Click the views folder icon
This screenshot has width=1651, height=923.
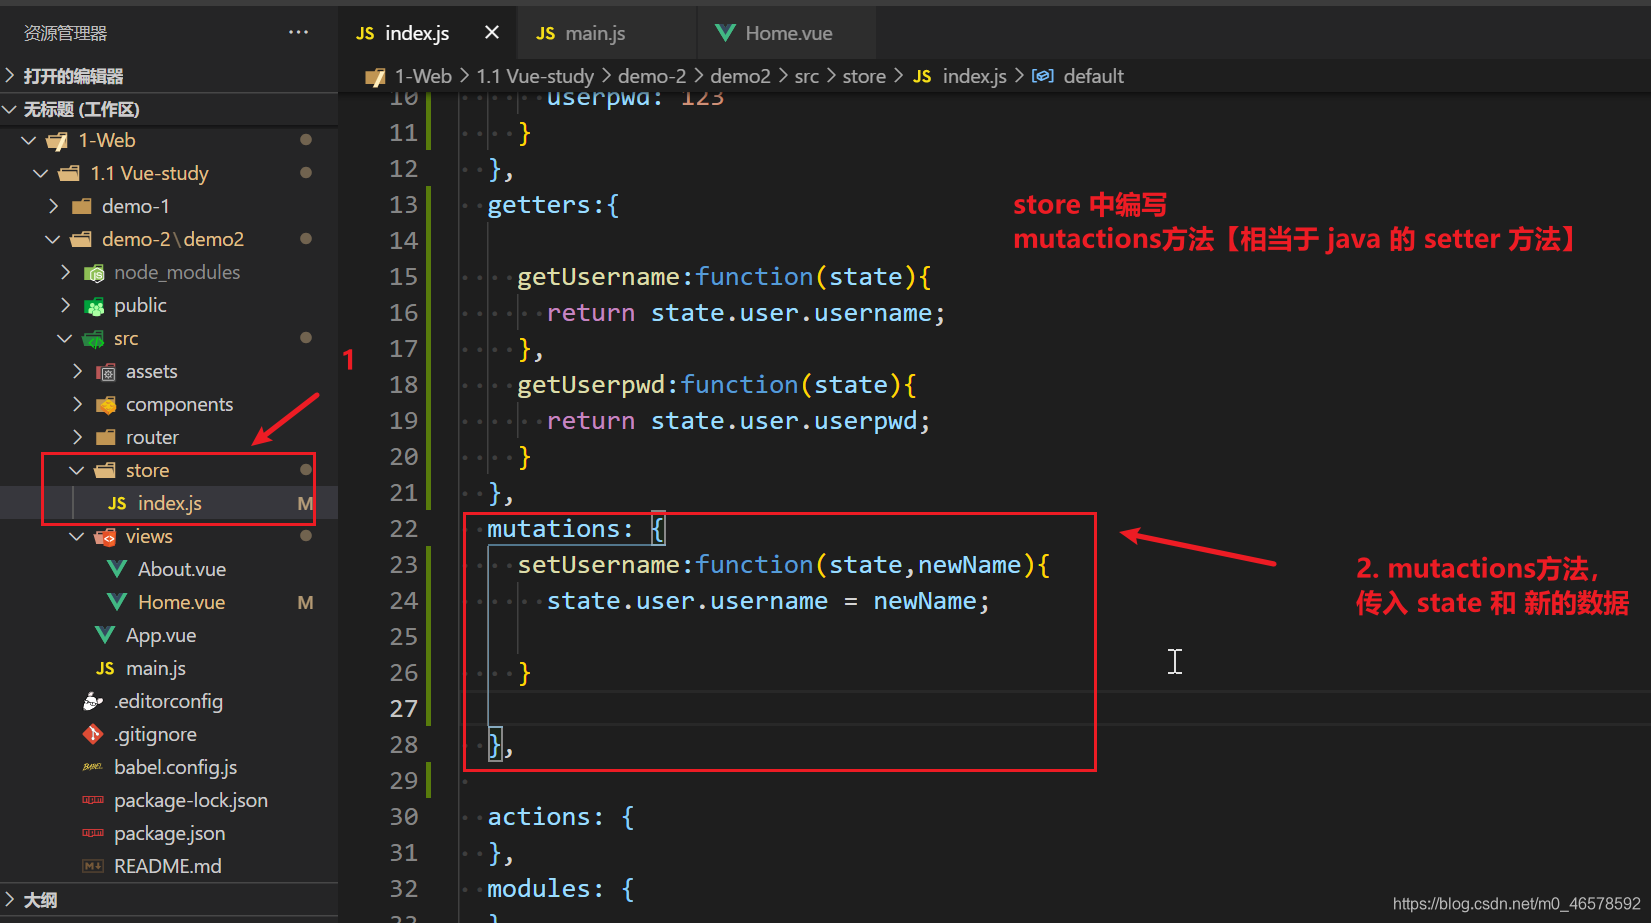tap(105, 537)
